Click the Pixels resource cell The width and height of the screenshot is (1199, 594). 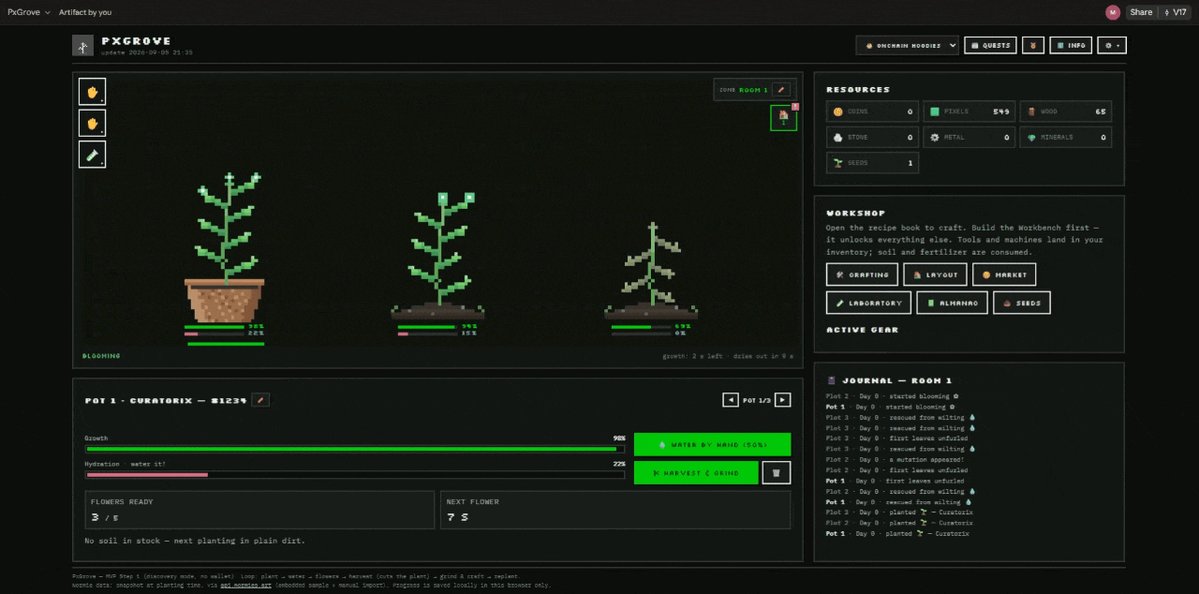[x=969, y=112]
